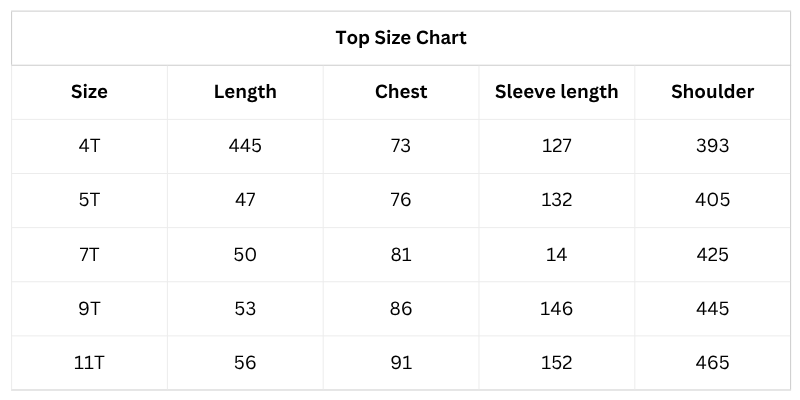Select the Sleeve length column header
Image resolution: width=800 pixels, height=400 pixels.
tap(556, 92)
